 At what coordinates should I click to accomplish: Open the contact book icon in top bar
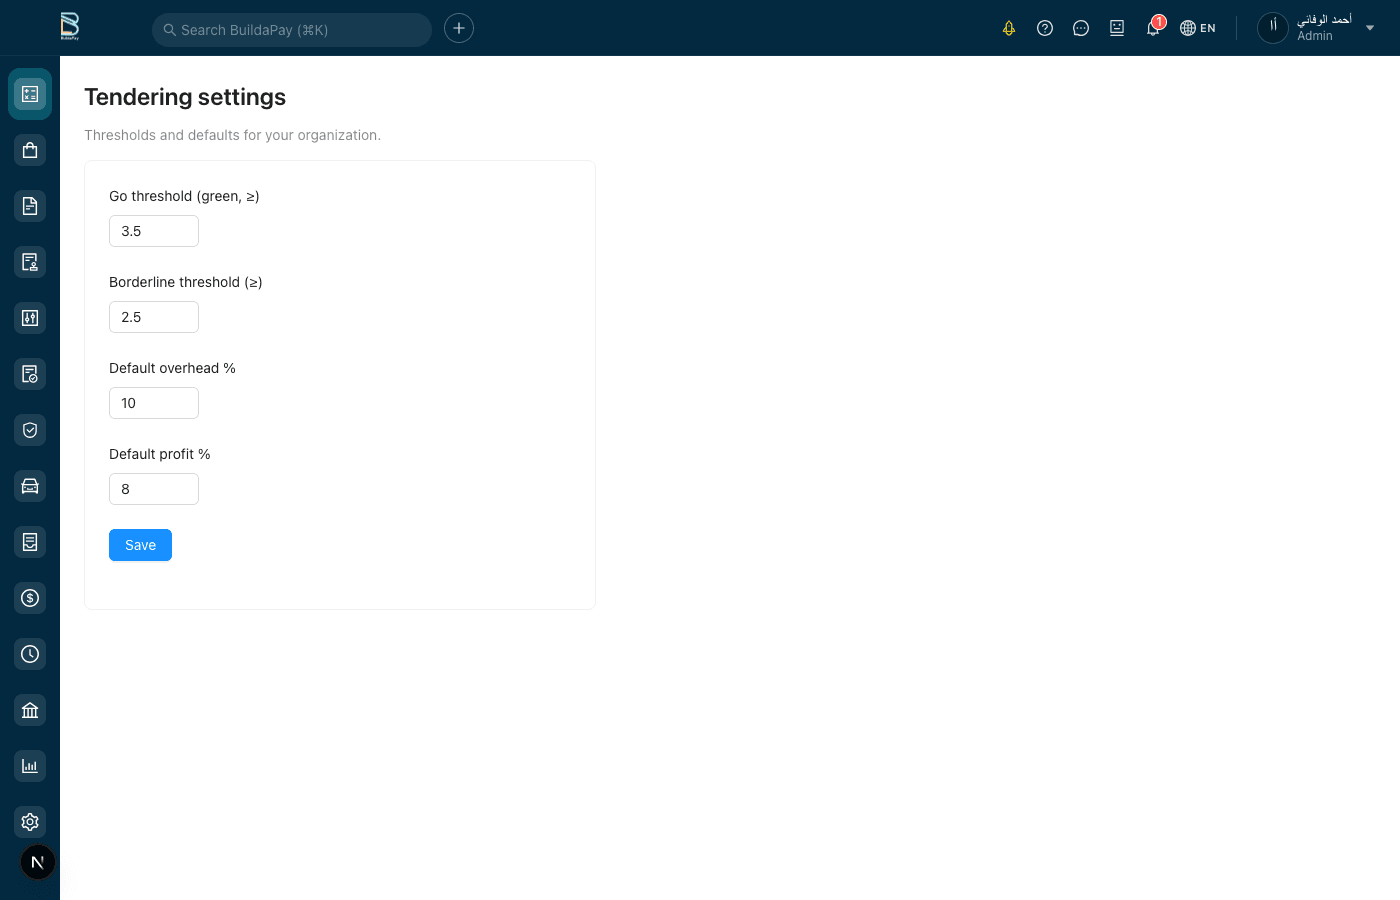(1117, 28)
